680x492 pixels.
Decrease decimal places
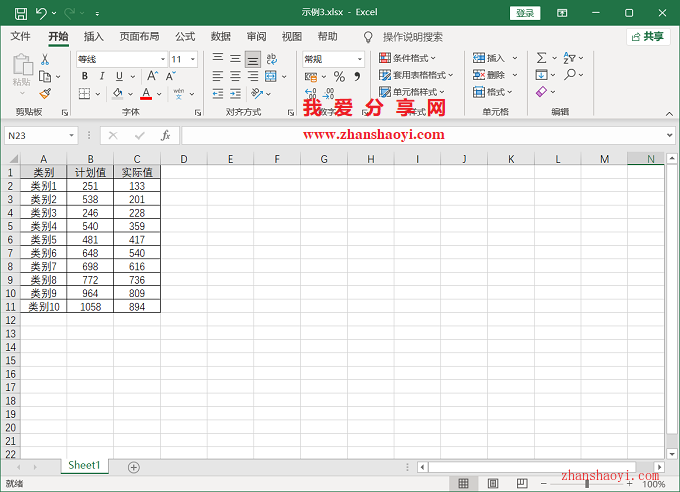click(x=328, y=94)
